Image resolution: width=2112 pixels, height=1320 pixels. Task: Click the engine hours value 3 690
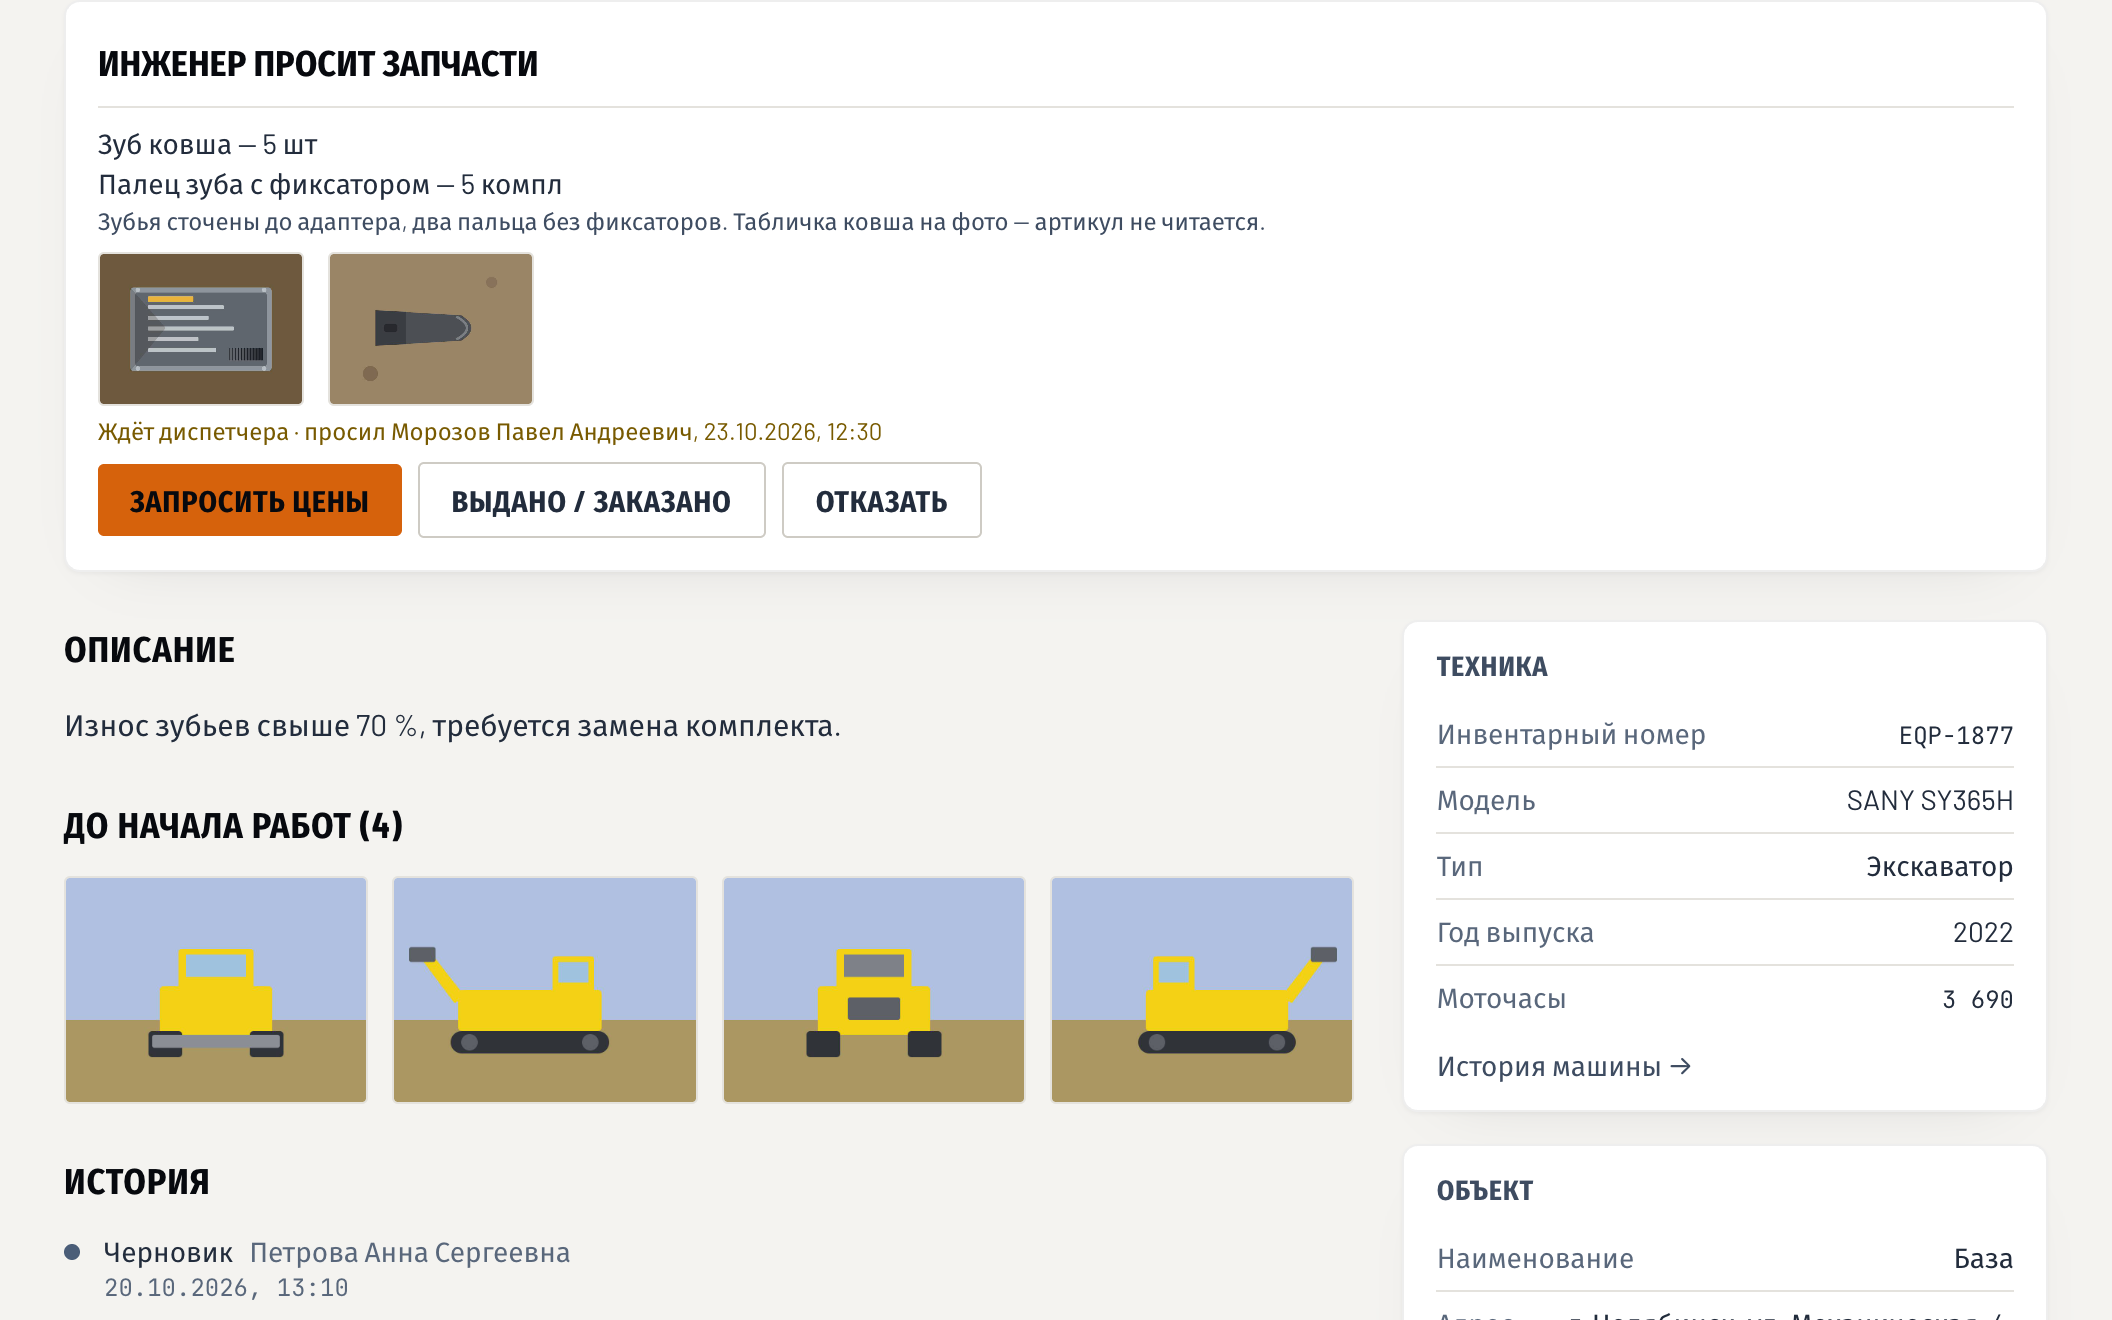pos(1978,999)
